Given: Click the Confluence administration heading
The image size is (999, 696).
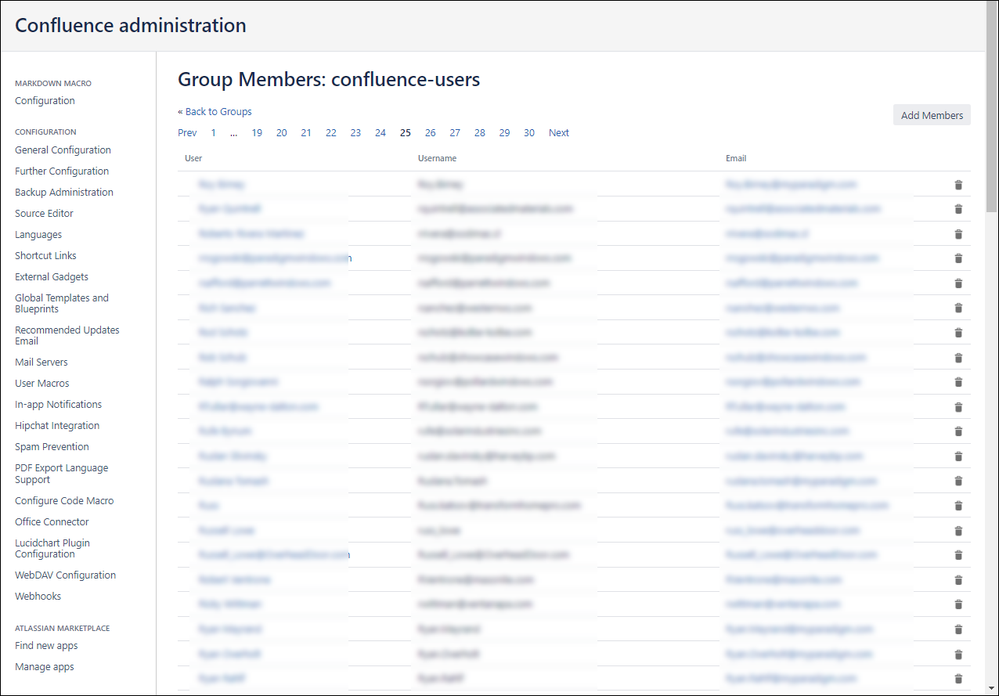Looking at the screenshot, I should [x=131, y=25].
